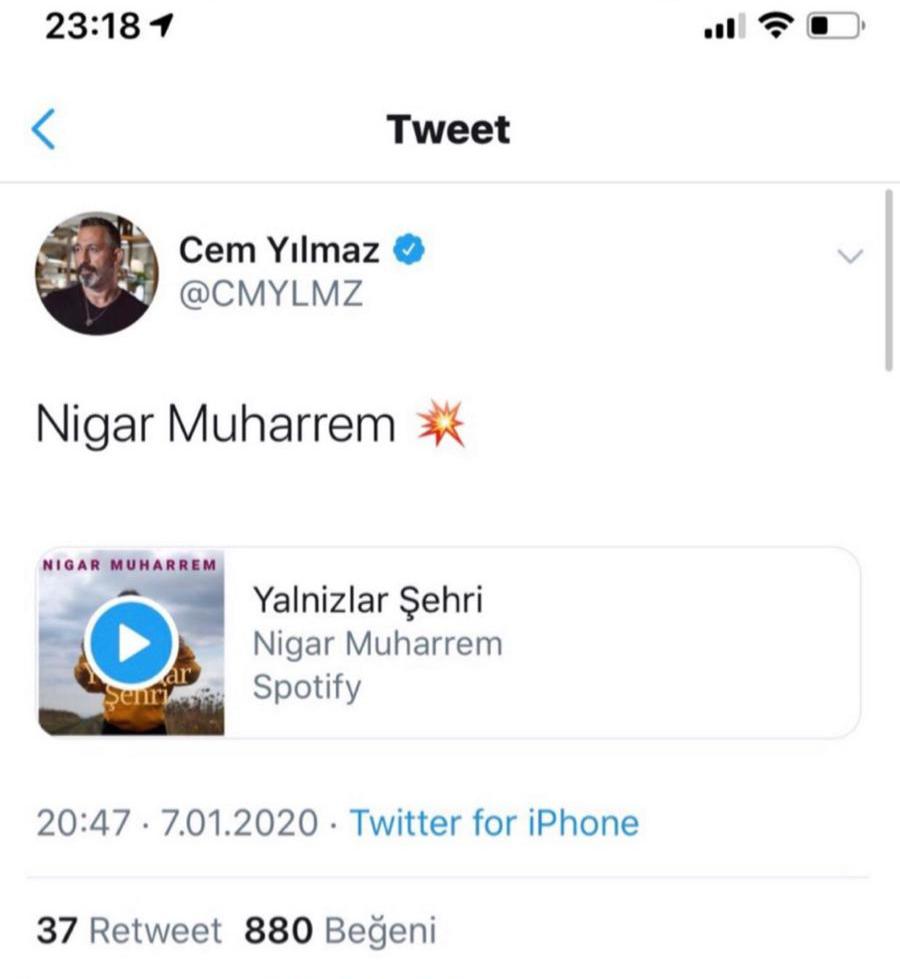The image size is (900, 979).
Task: View the 880 Beğeni likes list
Action: point(340,931)
